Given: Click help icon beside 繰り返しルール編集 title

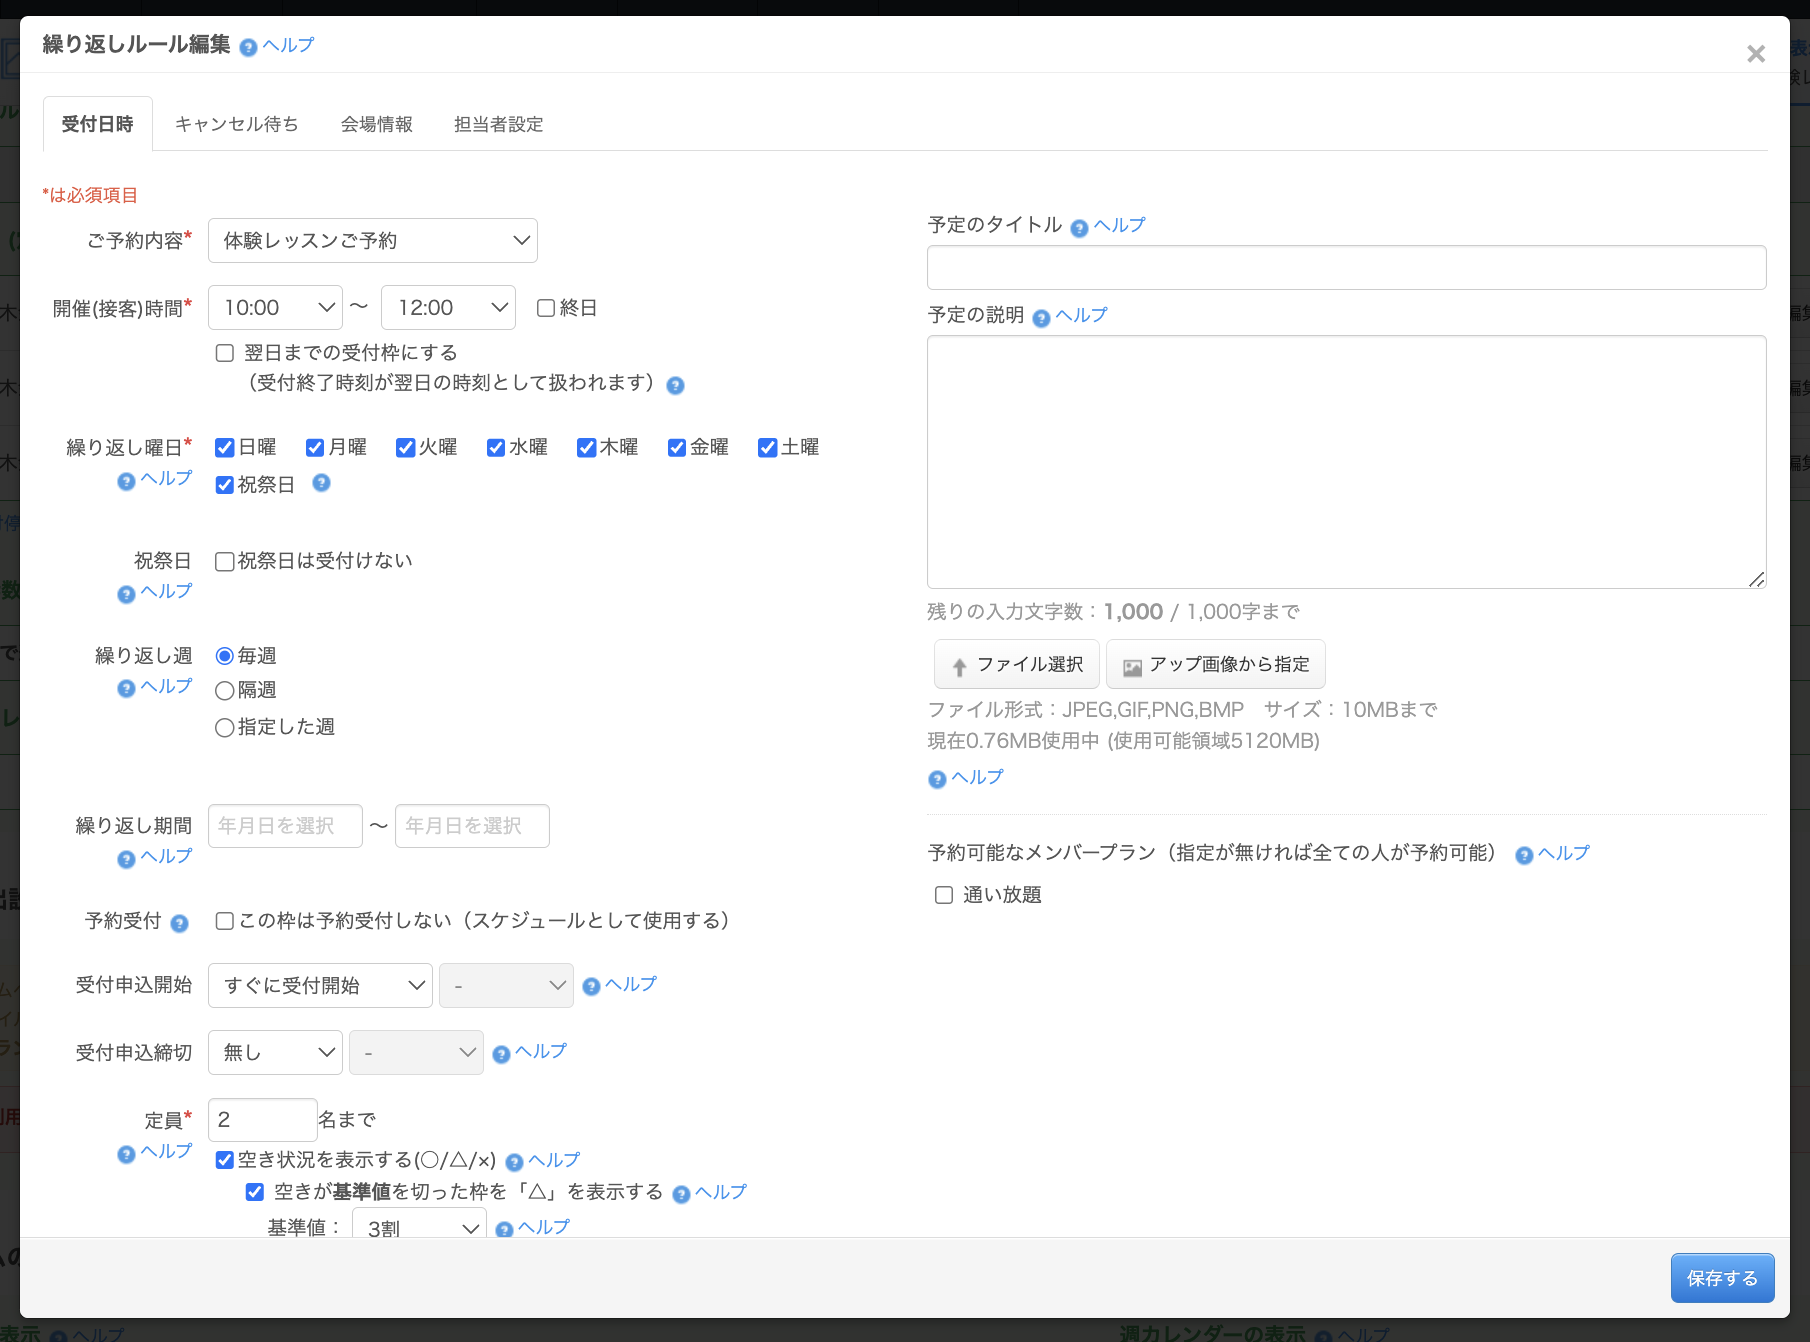Looking at the screenshot, I should [x=249, y=47].
